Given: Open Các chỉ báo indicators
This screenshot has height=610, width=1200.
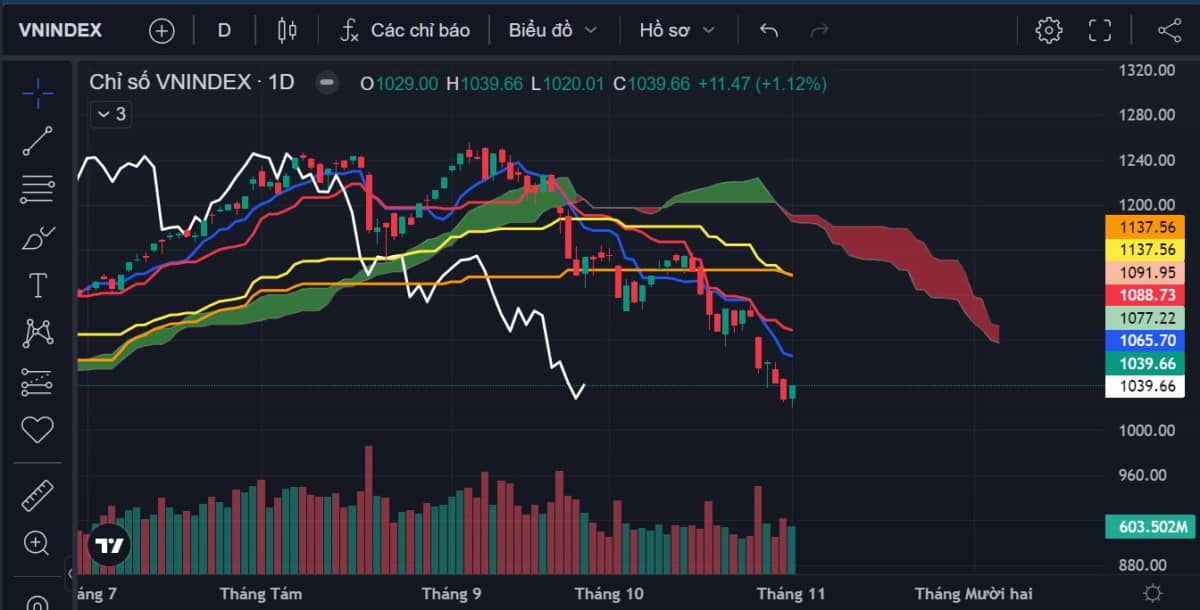Looking at the screenshot, I should [405, 30].
